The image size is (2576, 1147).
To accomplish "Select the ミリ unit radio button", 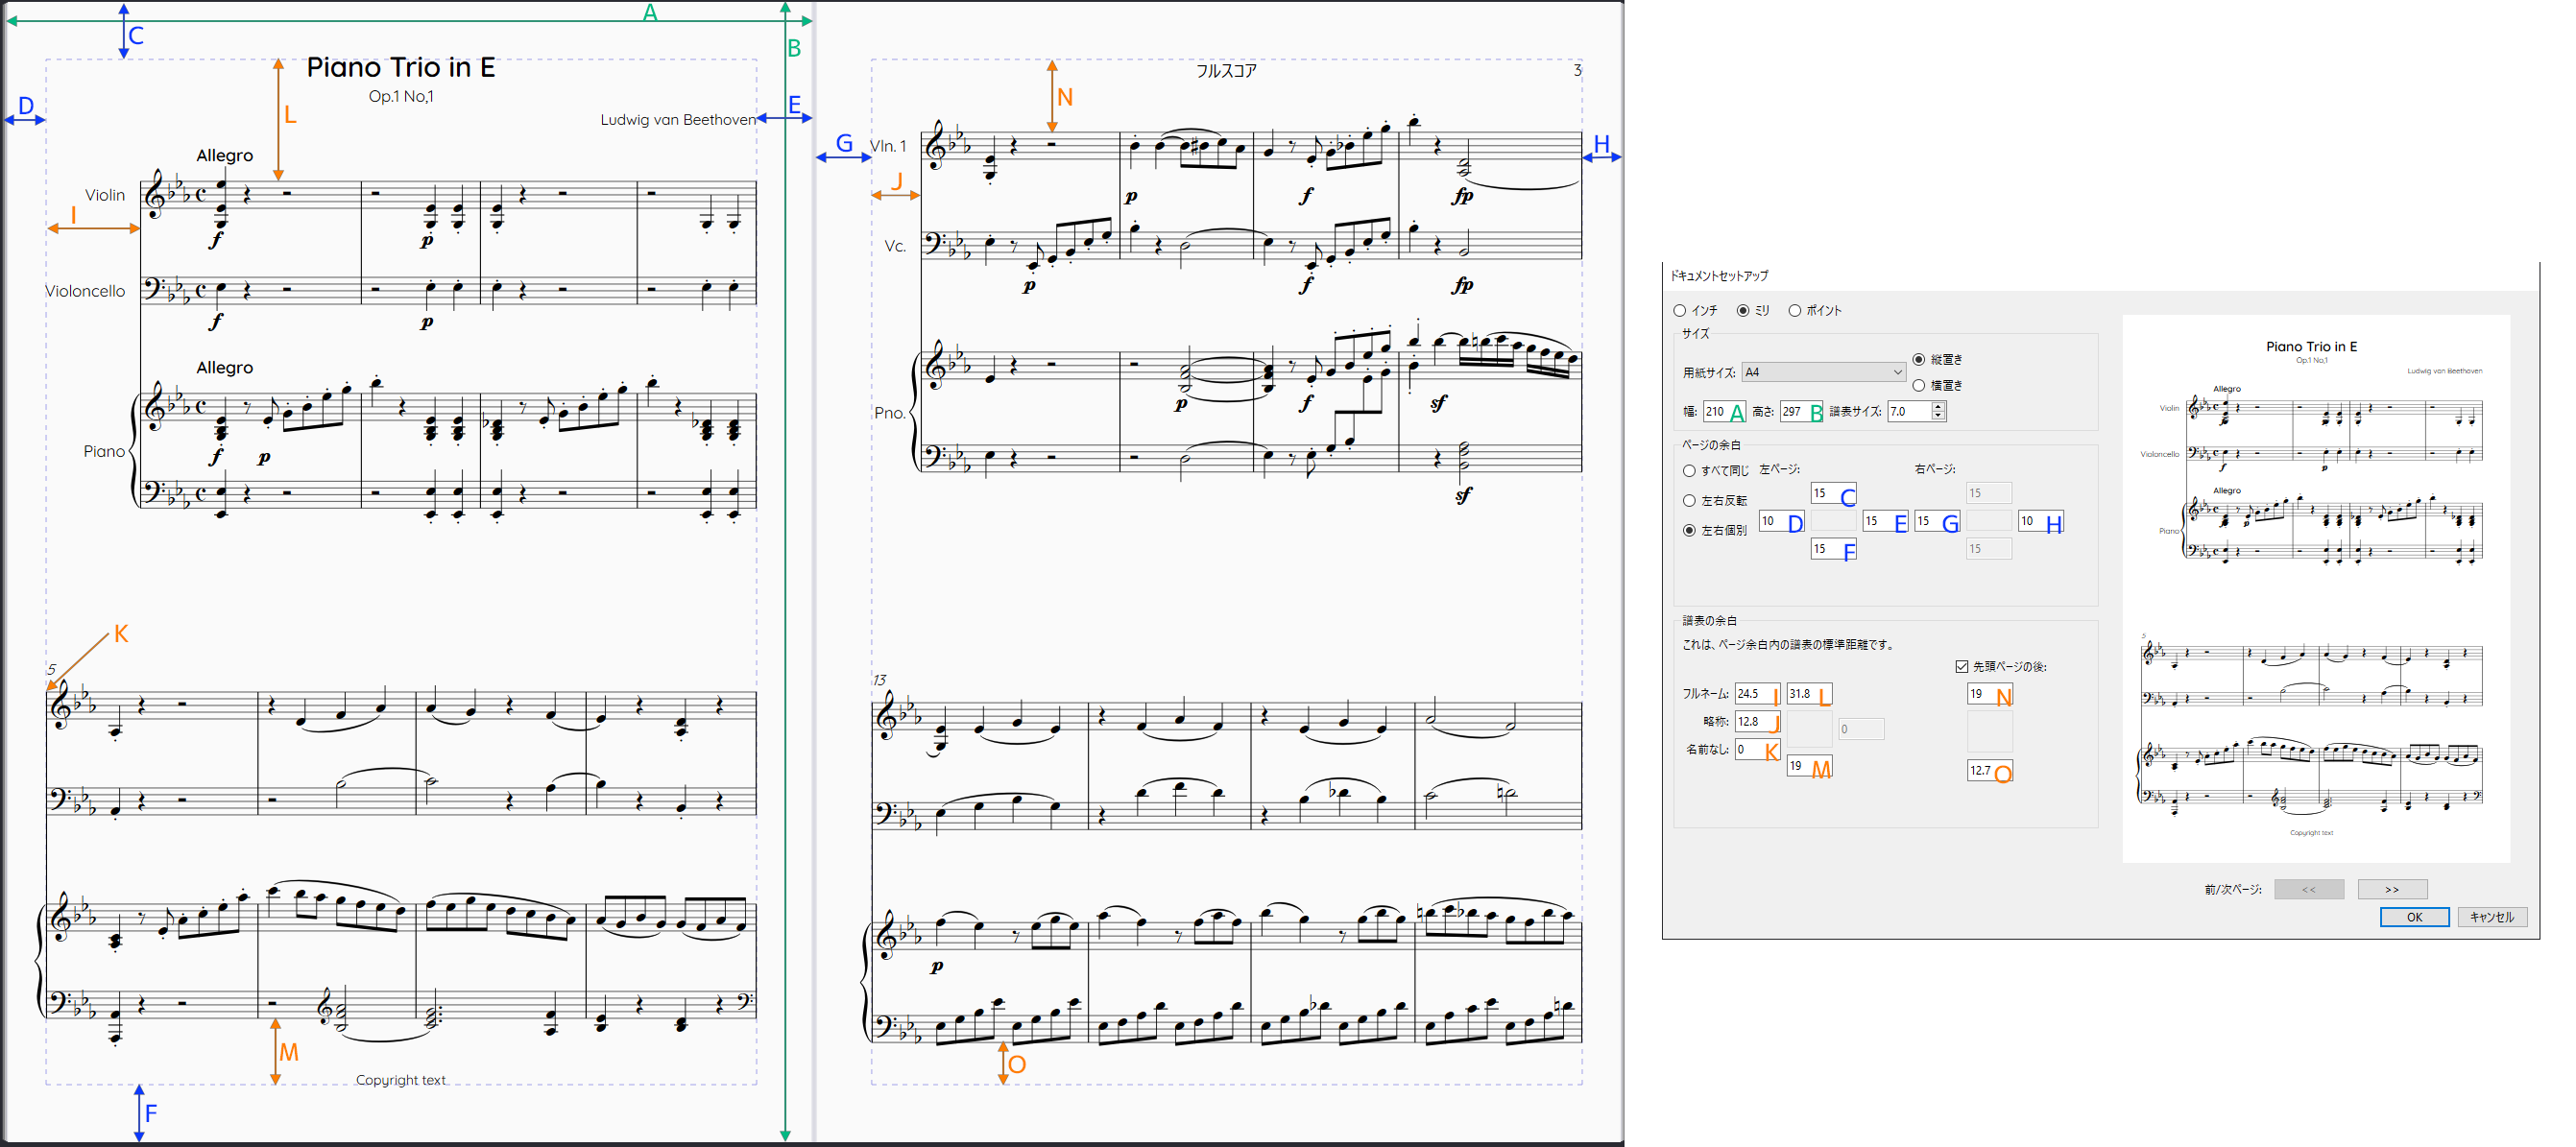I will pyautogui.click(x=1743, y=311).
